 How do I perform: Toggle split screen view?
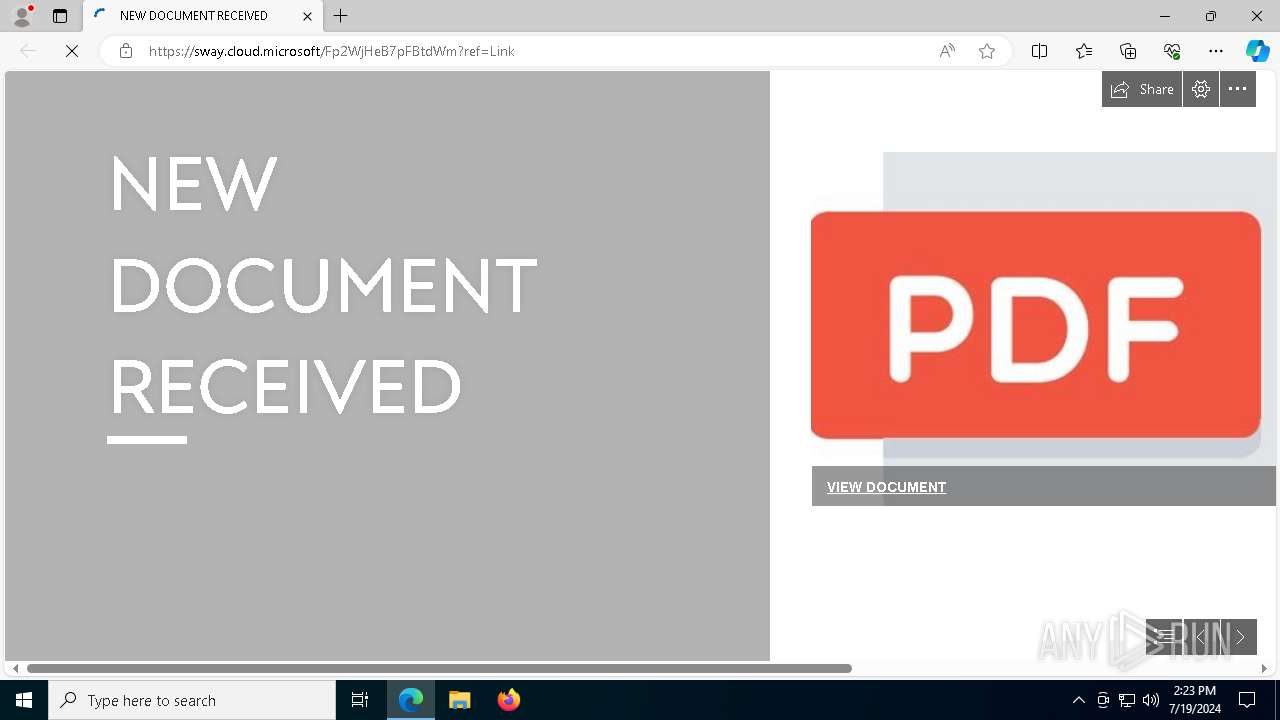1039,51
